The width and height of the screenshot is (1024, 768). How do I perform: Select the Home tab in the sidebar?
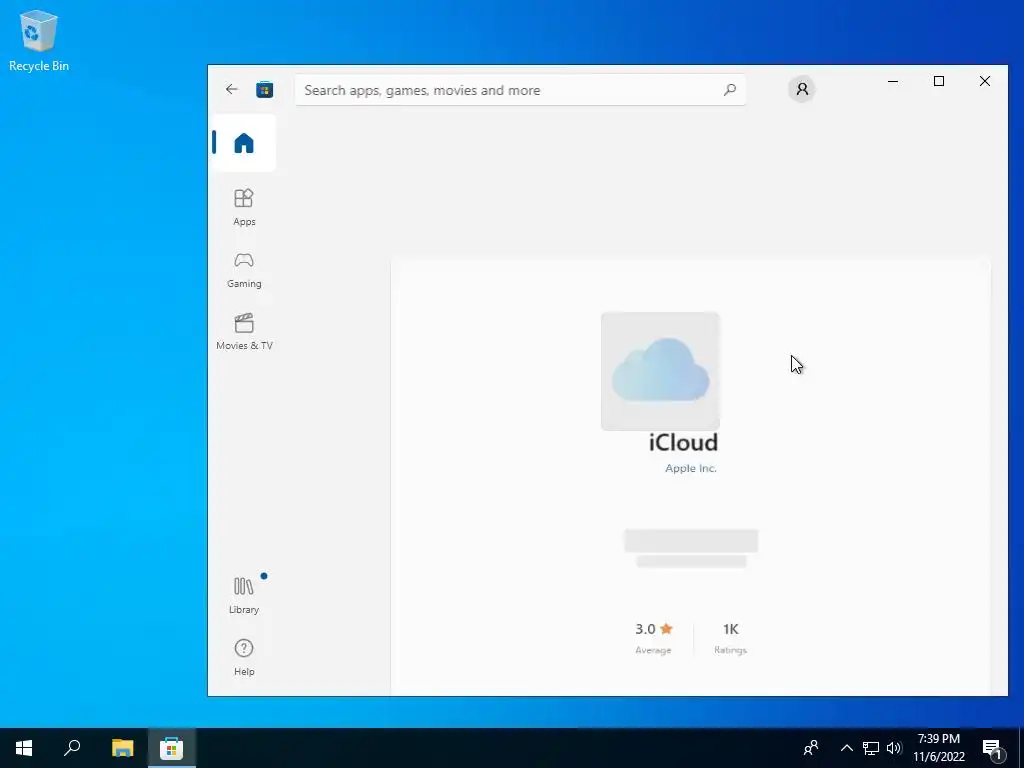pyautogui.click(x=244, y=143)
